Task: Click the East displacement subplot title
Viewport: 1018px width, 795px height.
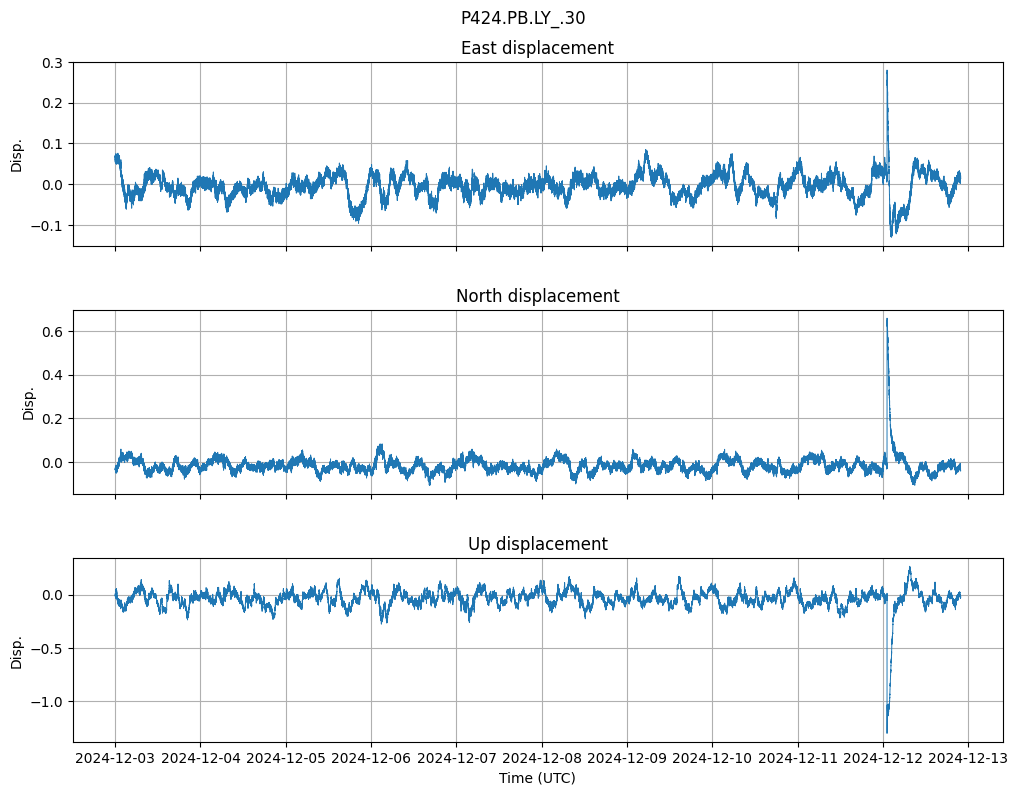Action: click(x=537, y=48)
